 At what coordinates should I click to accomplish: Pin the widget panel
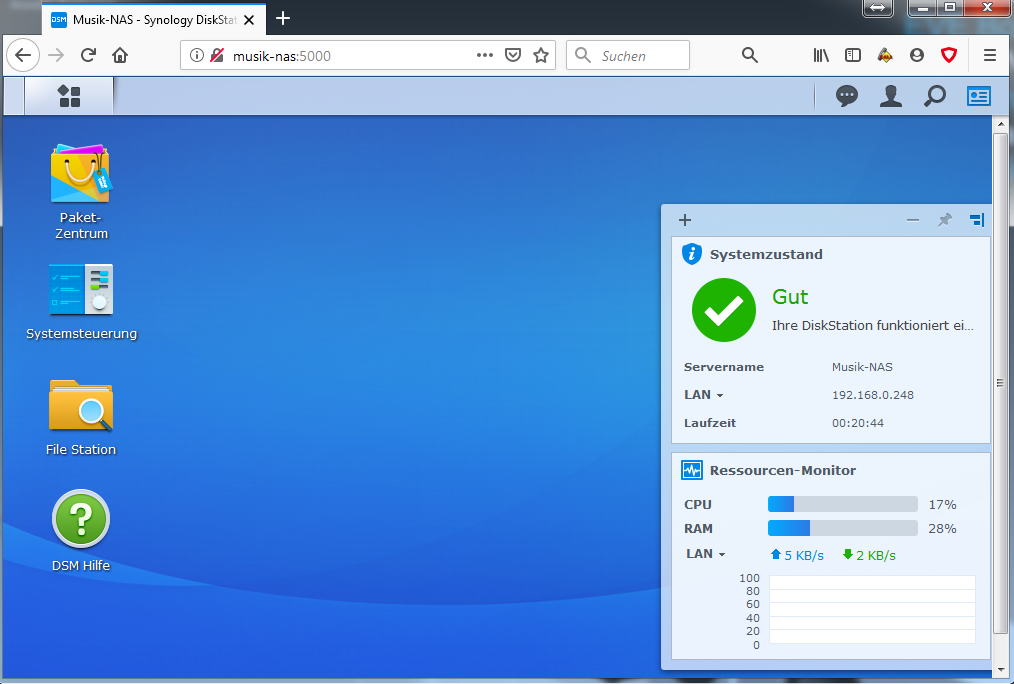pos(945,220)
